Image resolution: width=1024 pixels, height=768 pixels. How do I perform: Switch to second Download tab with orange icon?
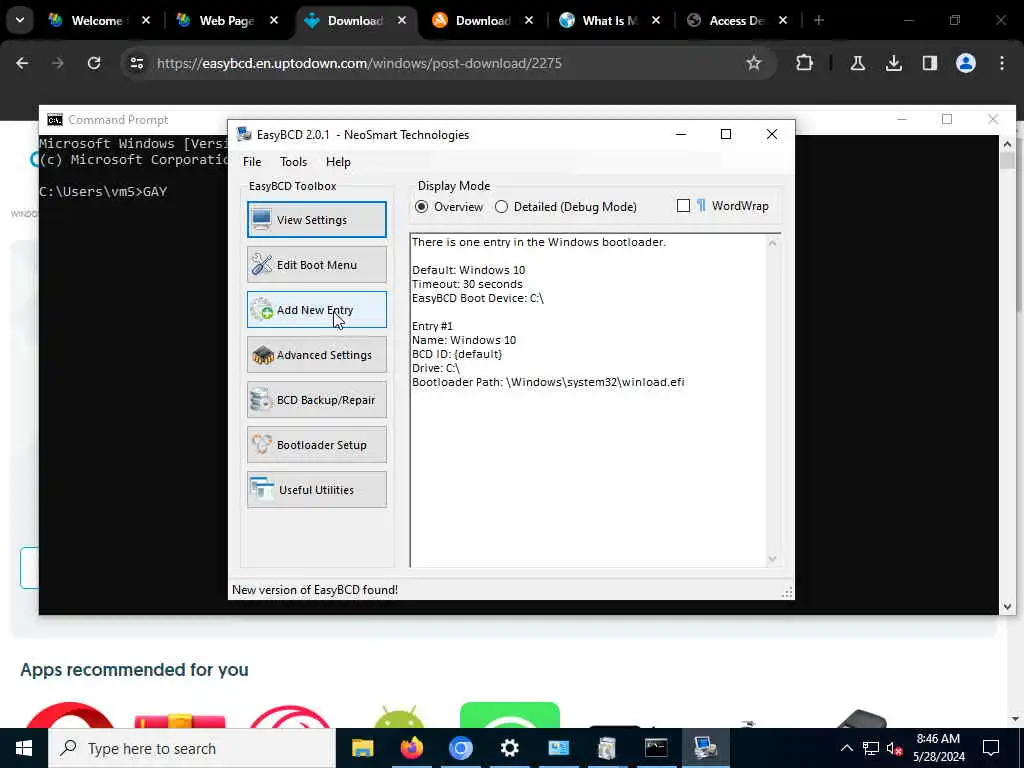(x=483, y=20)
